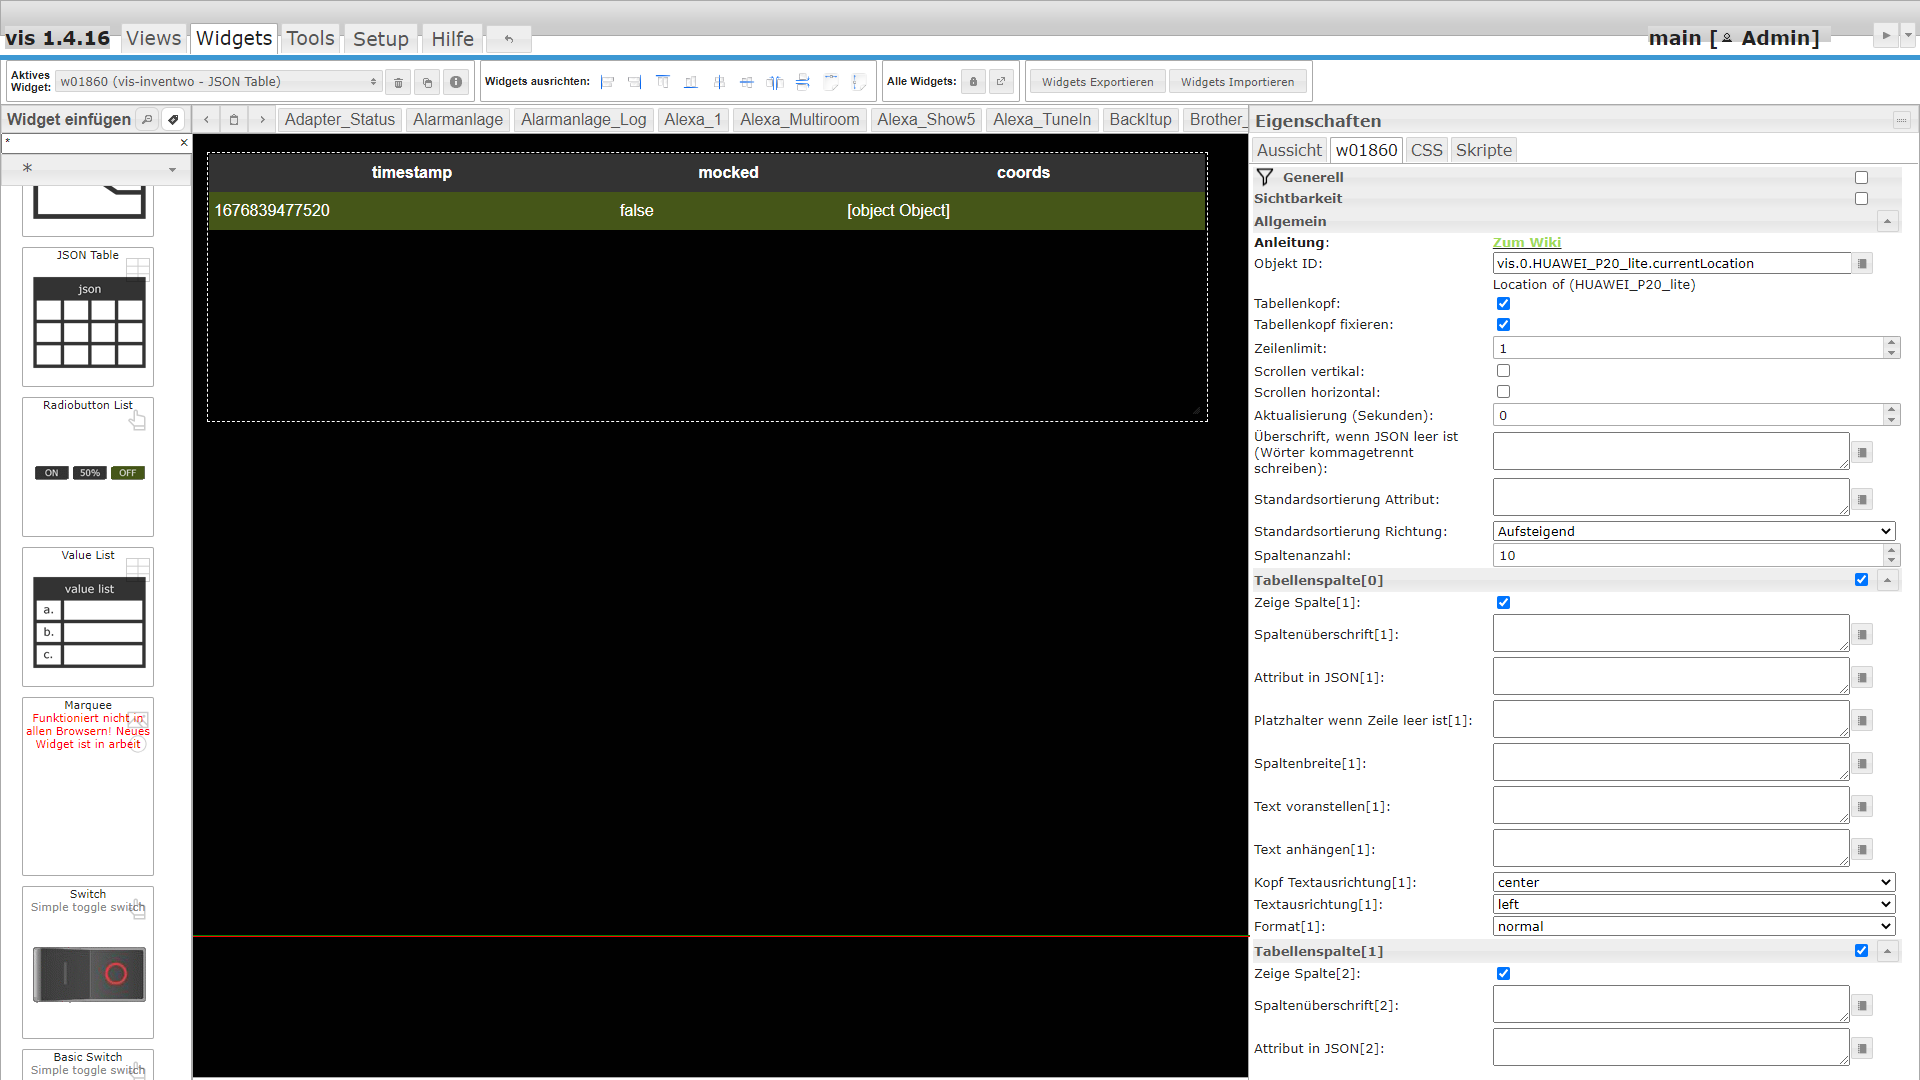Show info for active widget
Screen dimensions: 1920x1080
tap(456, 82)
